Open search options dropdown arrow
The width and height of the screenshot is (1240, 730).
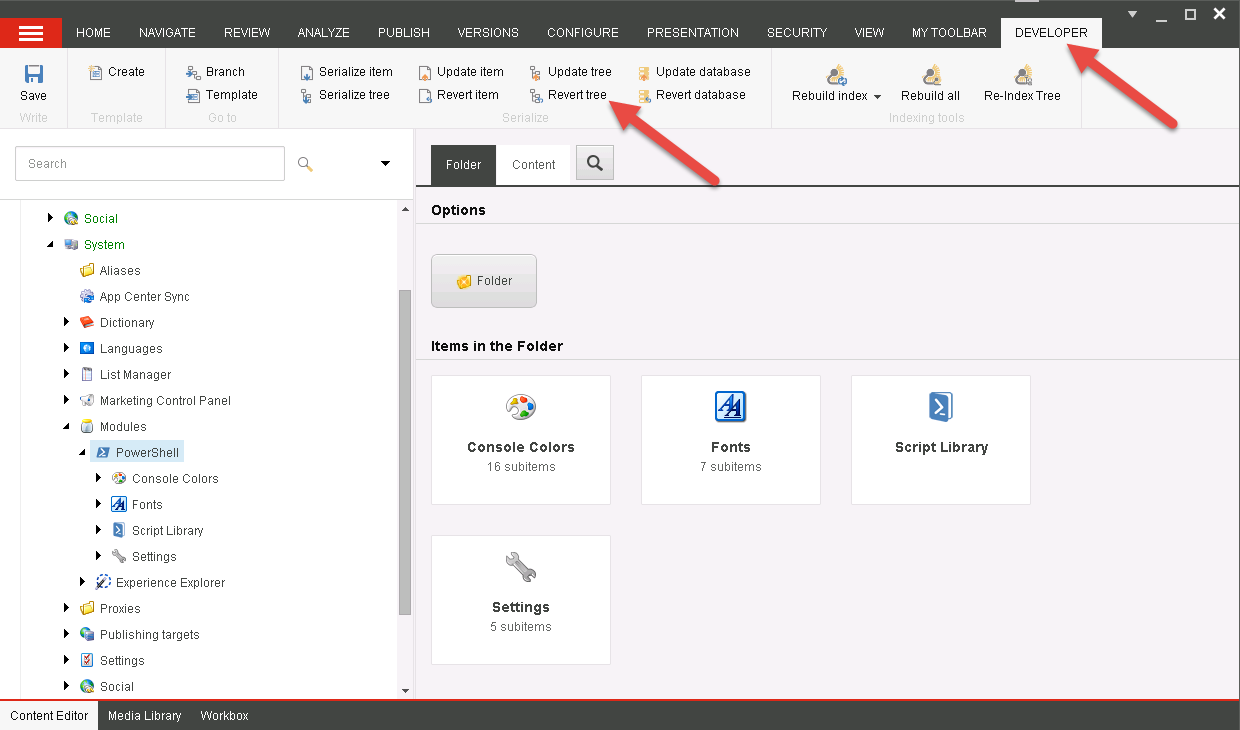385,164
